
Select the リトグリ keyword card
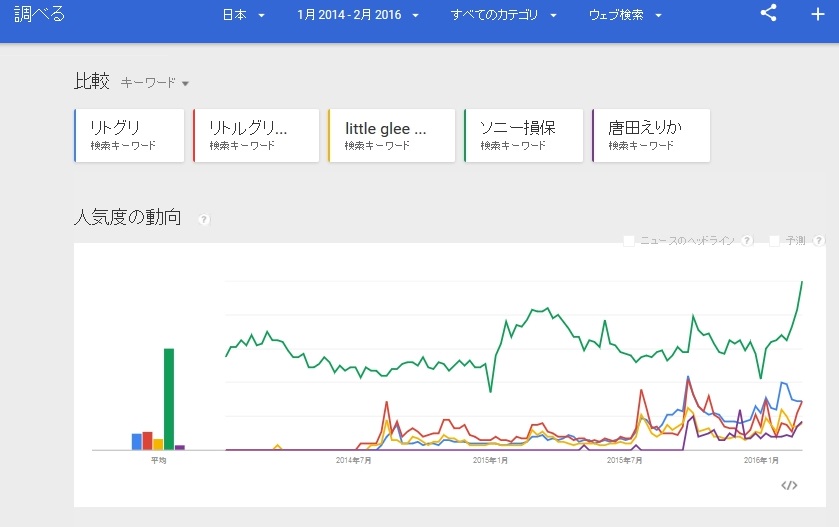130,135
